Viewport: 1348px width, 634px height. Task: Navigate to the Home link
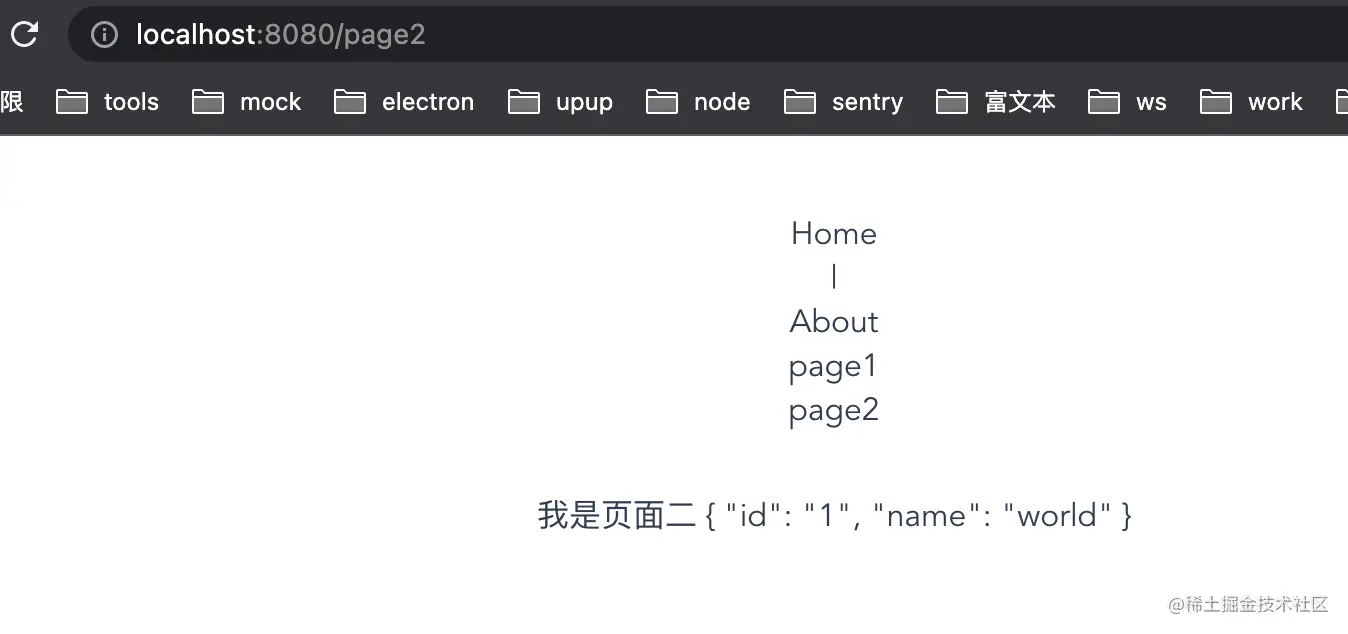pos(833,234)
